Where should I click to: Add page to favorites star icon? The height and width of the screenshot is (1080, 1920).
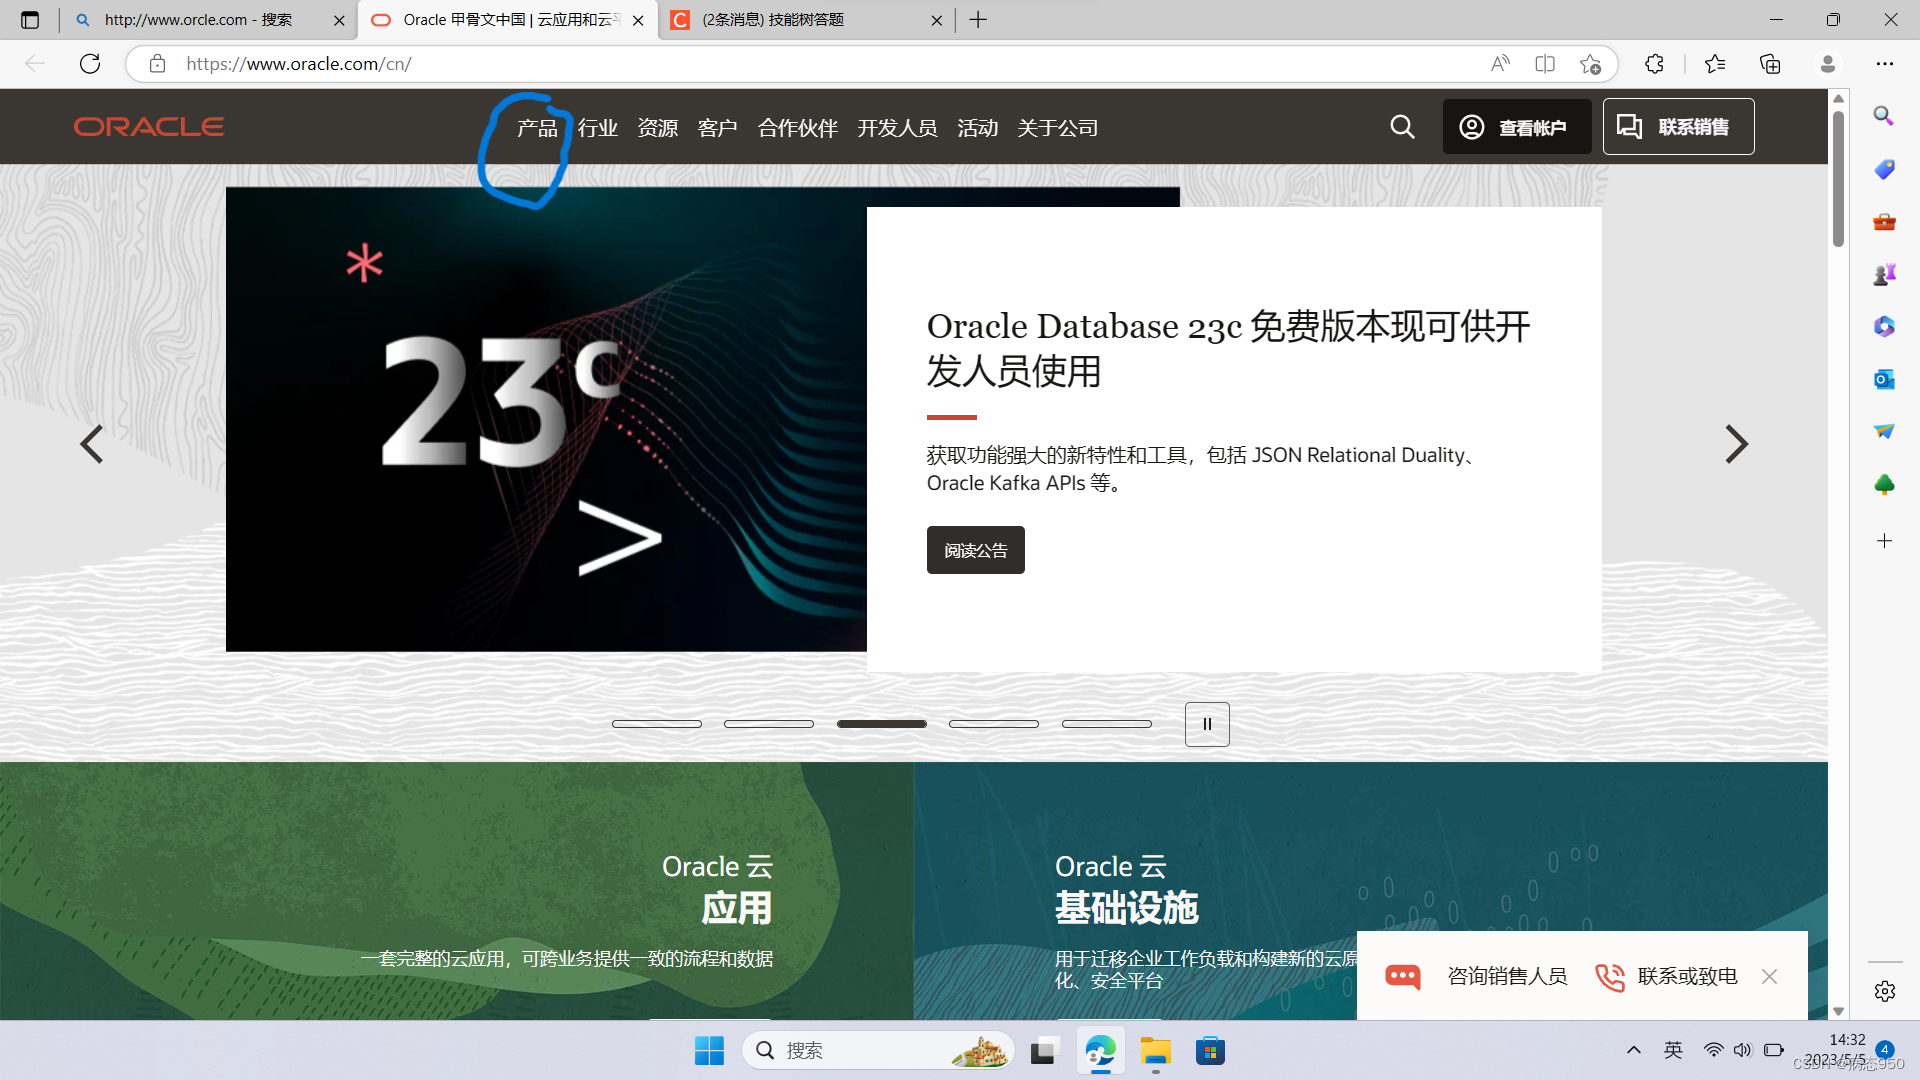pos(1590,64)
